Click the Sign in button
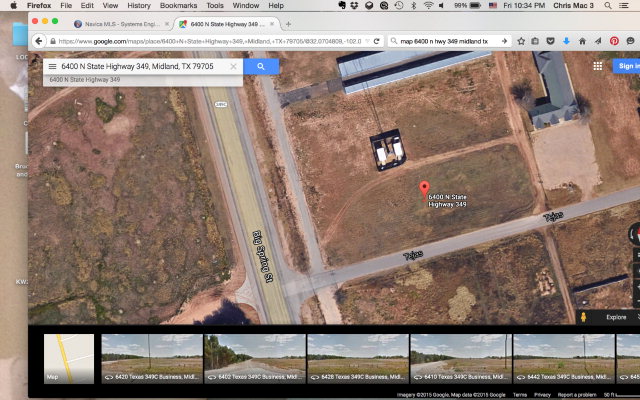The height and width of the screenshot is (400, 640). [627, 66]
